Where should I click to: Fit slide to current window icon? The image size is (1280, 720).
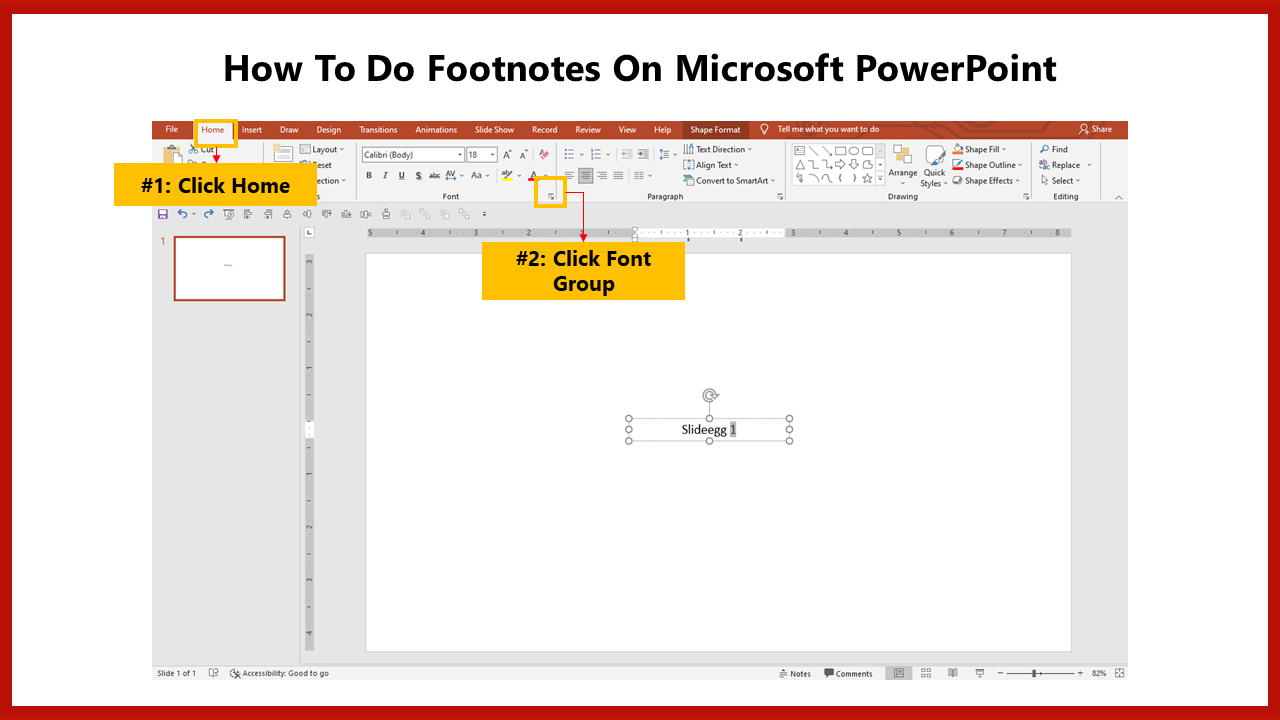point(1119,673)
